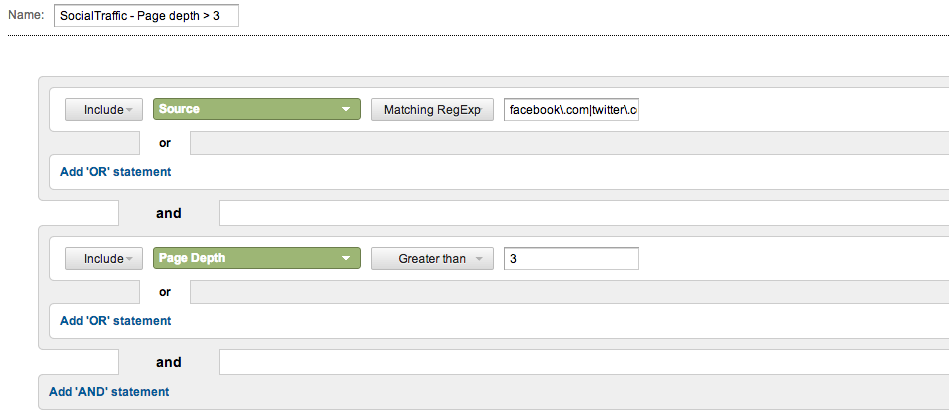Image resolution: width=949 pixels, height=419 pixels.
Task: Click the 'or' label below the Source condition
Action: coord(165,143)
